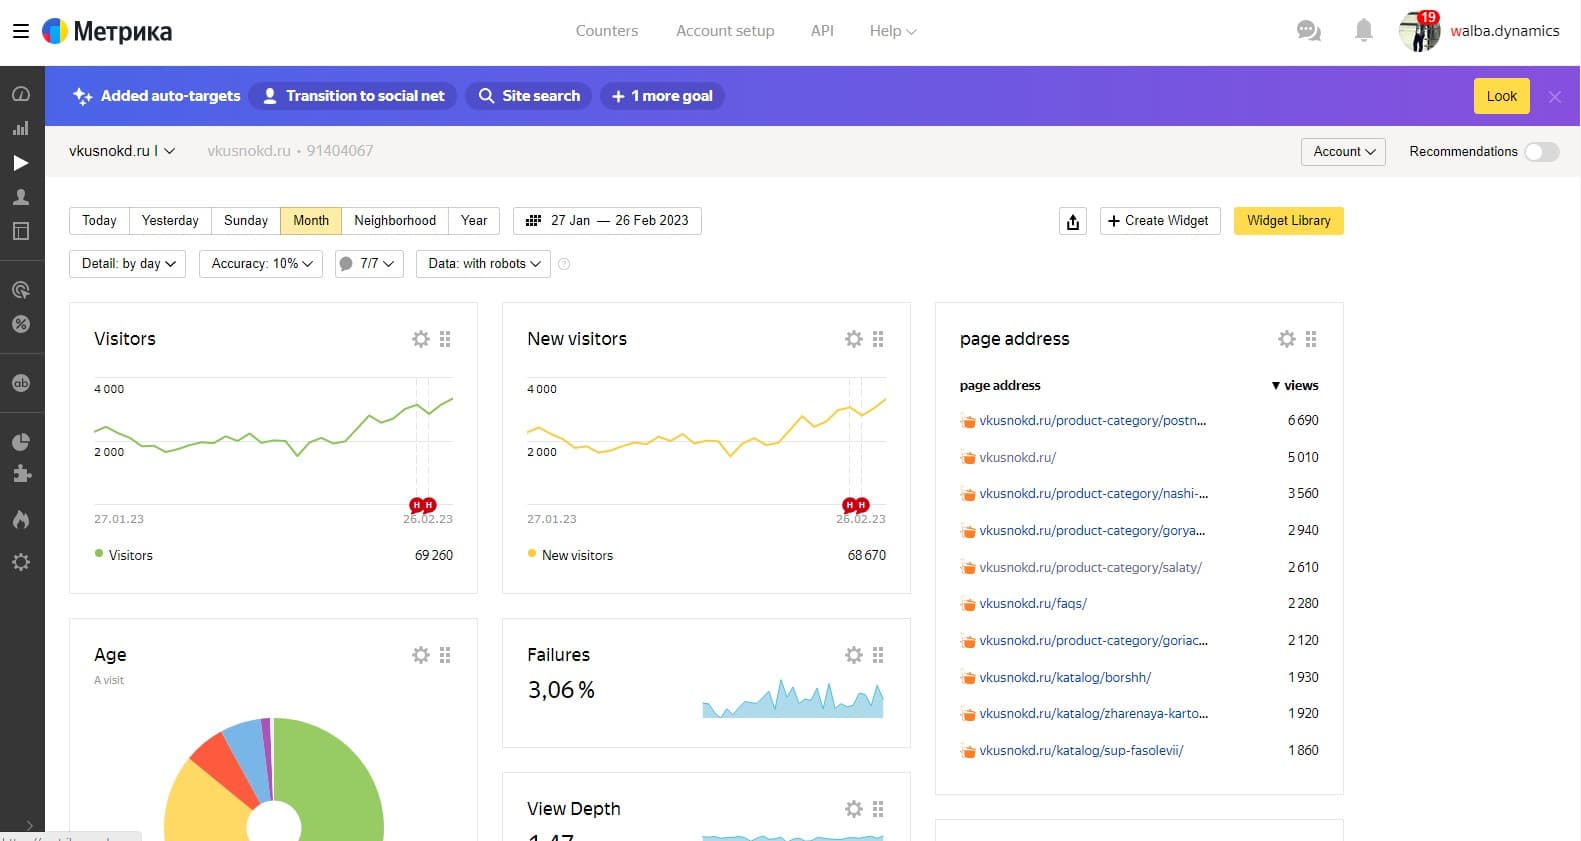Click the notifications bell icon

click(x=1363, y=31)
